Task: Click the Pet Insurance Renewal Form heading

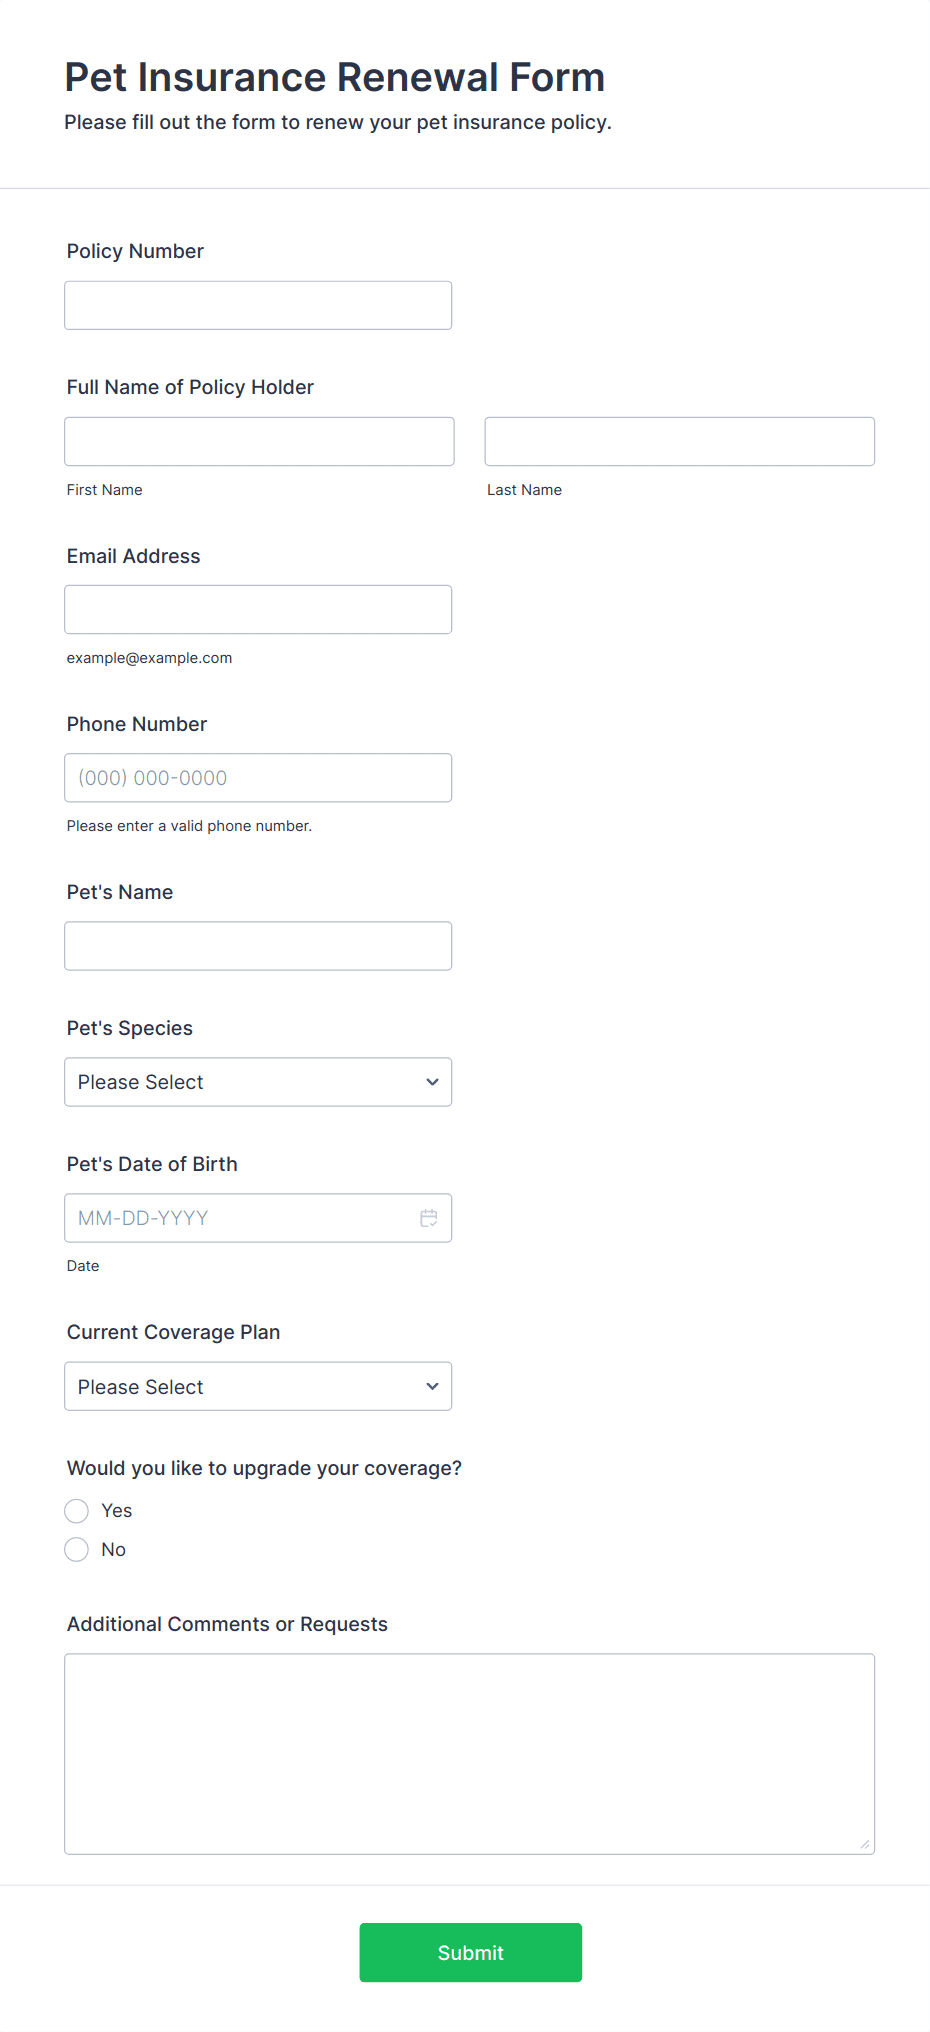Action: [x=335, y=77]
